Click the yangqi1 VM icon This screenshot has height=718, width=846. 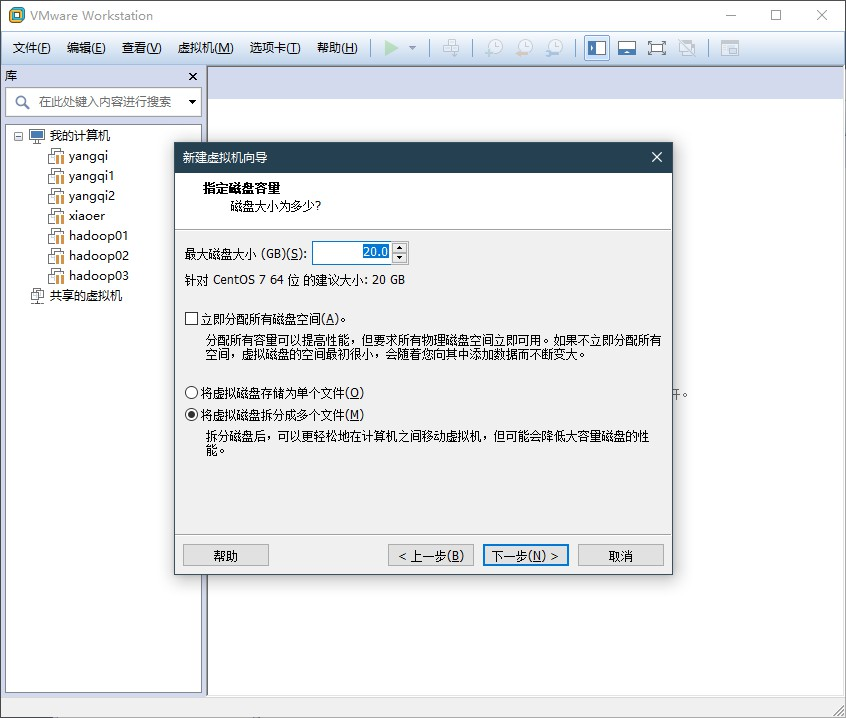pyautogui.click(x=56, y=176)
